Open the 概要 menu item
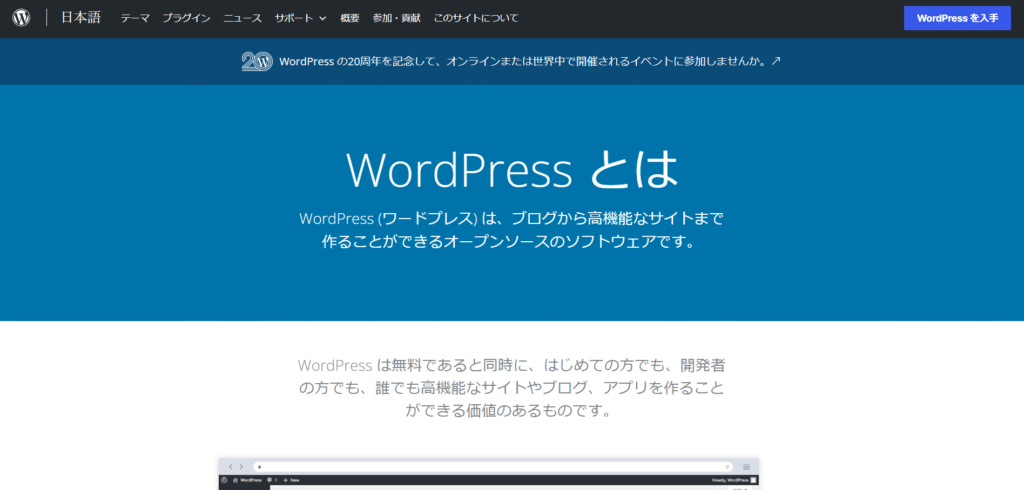1024x490 pixels. (349, 18)
